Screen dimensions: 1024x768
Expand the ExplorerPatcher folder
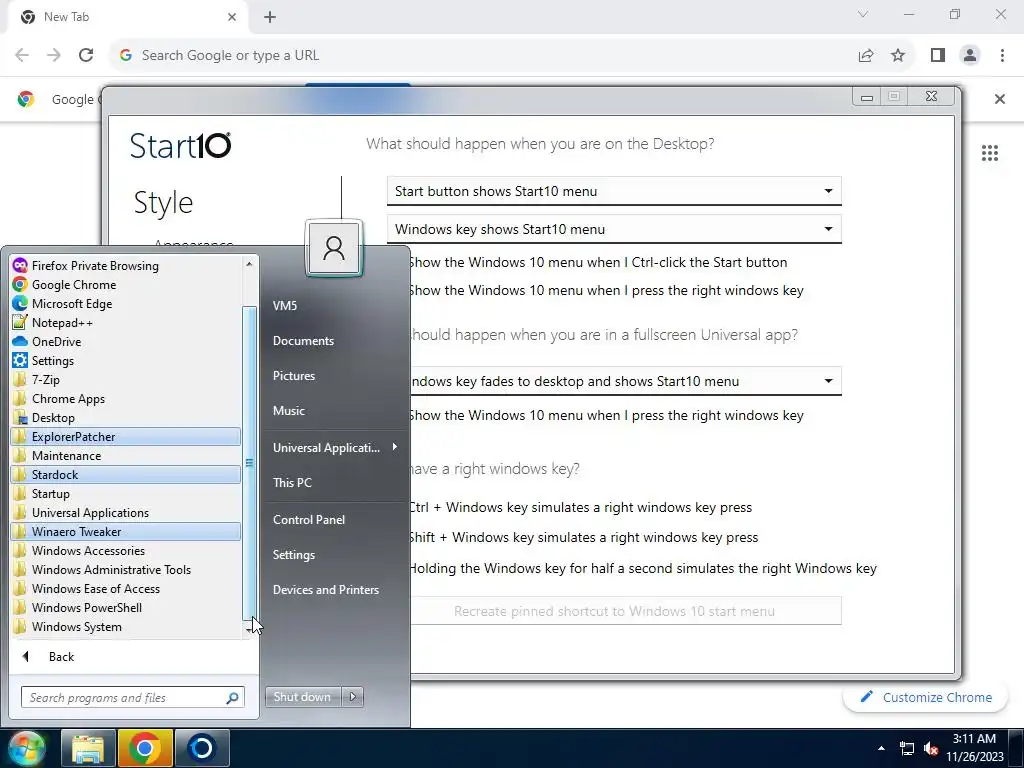(x=125, y=436)
